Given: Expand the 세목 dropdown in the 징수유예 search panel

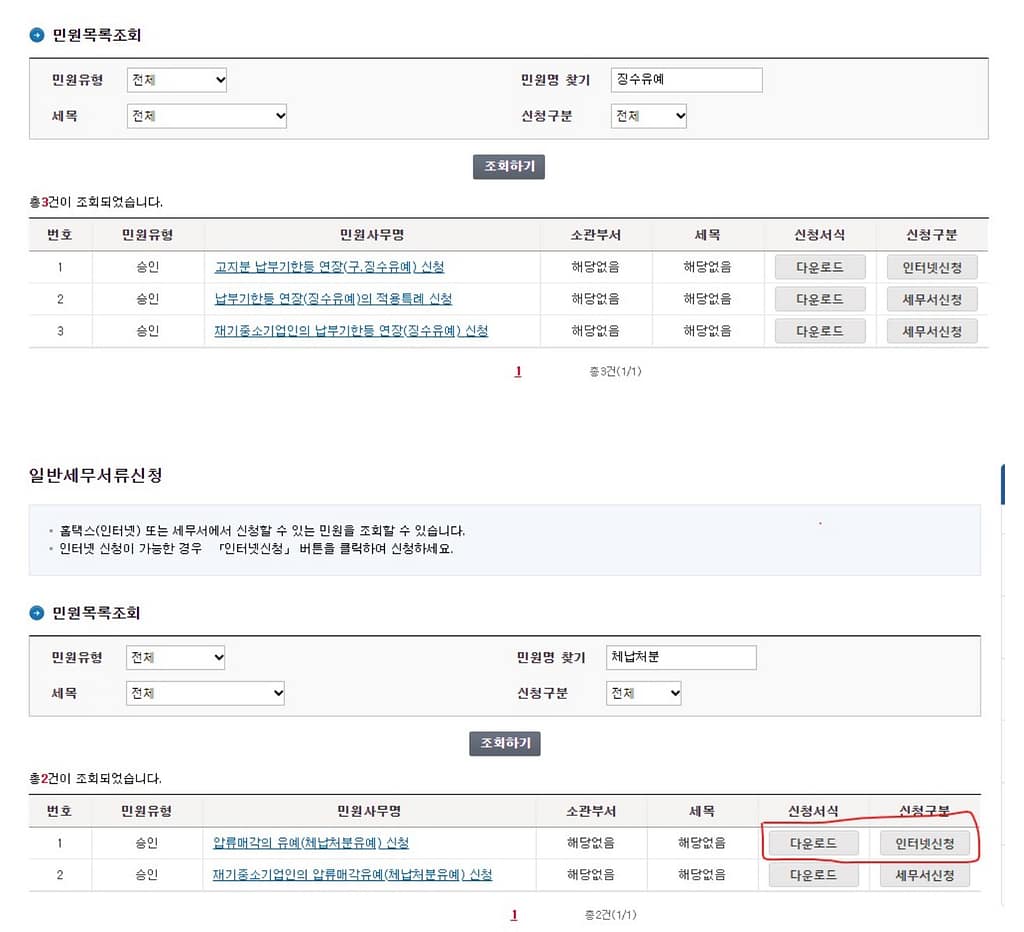Looking at the screenshot, I should (207, 116).
